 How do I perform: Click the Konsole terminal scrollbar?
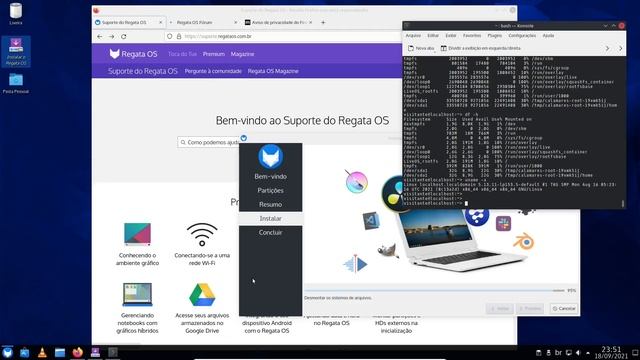pos(623,203)
